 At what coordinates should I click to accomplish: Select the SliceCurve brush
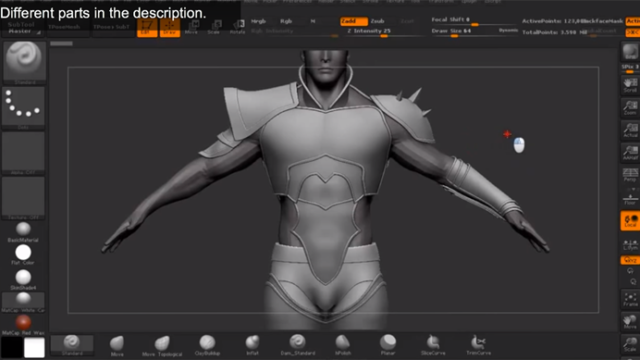433,345
